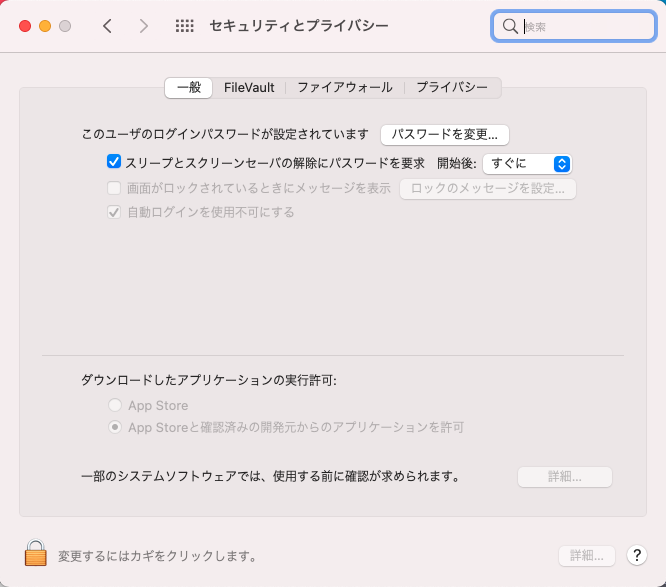
Task: Click the ロックのメッセージを設定... button
Action: click(488, 189)
